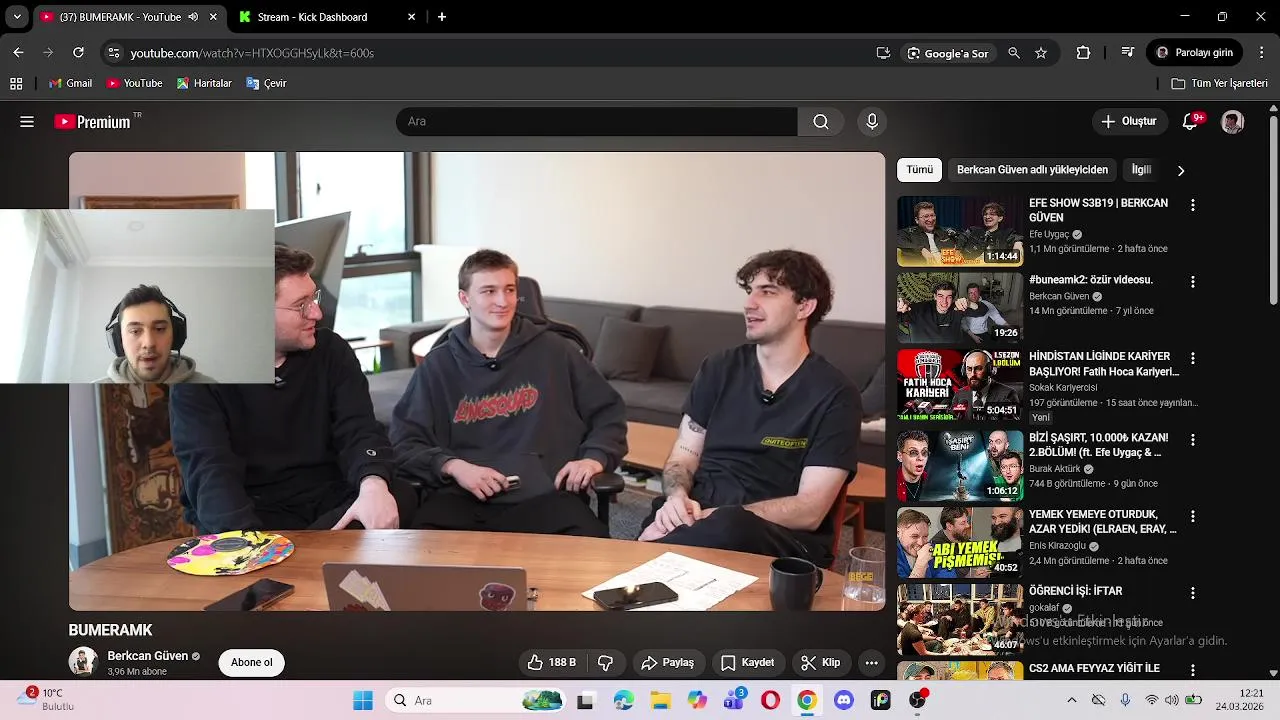This screenshot has width=1280, height=720.
Task: Open Haritalar bookmark
Action: tap(204, 84)
